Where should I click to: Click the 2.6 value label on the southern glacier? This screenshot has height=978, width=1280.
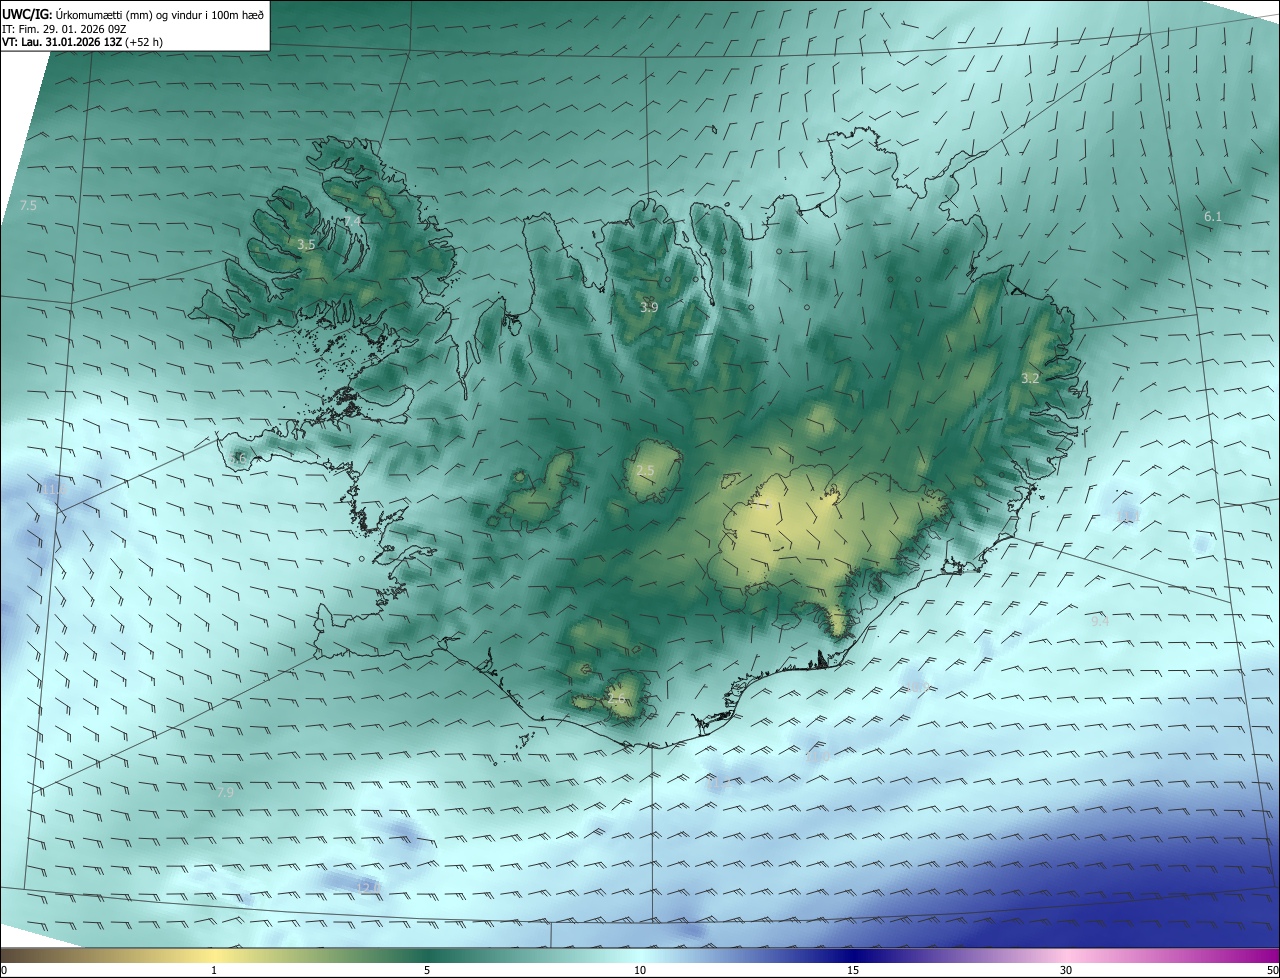click(x=616, y=699)
